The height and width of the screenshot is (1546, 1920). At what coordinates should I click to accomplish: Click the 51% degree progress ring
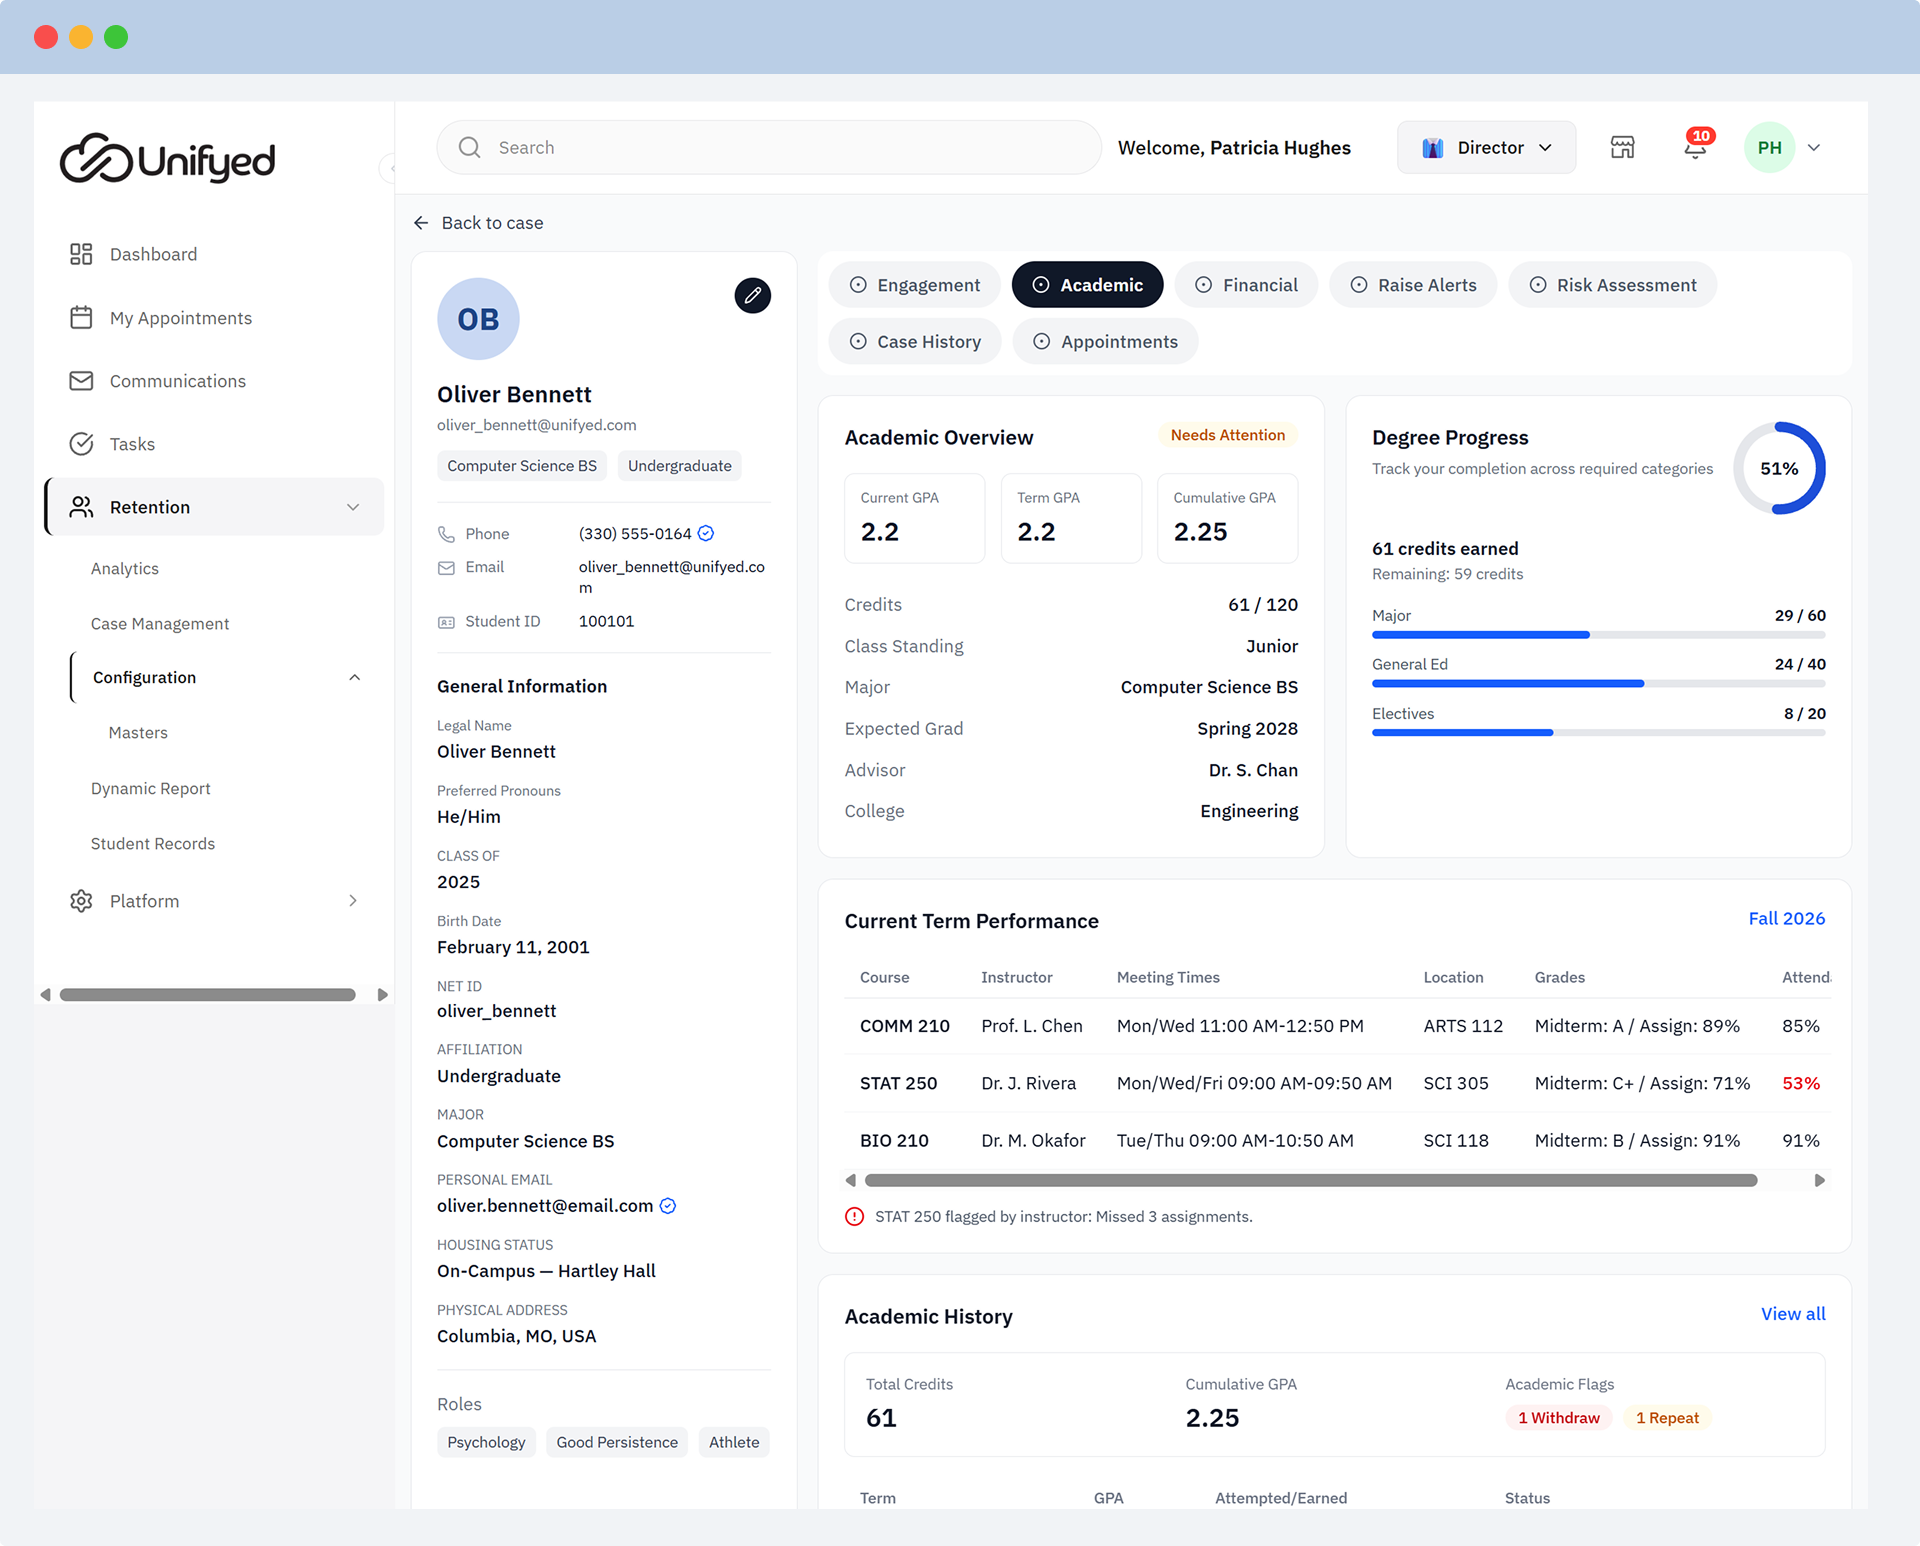pyautogui.click(x=1779, y=468)
